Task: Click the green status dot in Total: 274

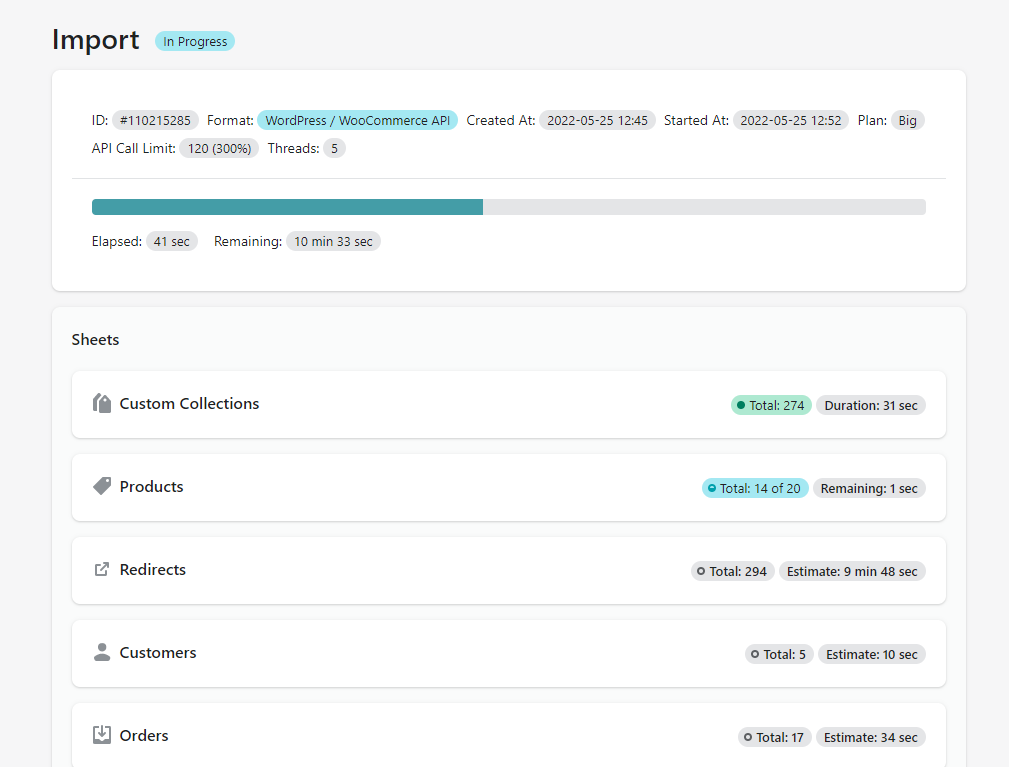Action: [x=741, y=405]
